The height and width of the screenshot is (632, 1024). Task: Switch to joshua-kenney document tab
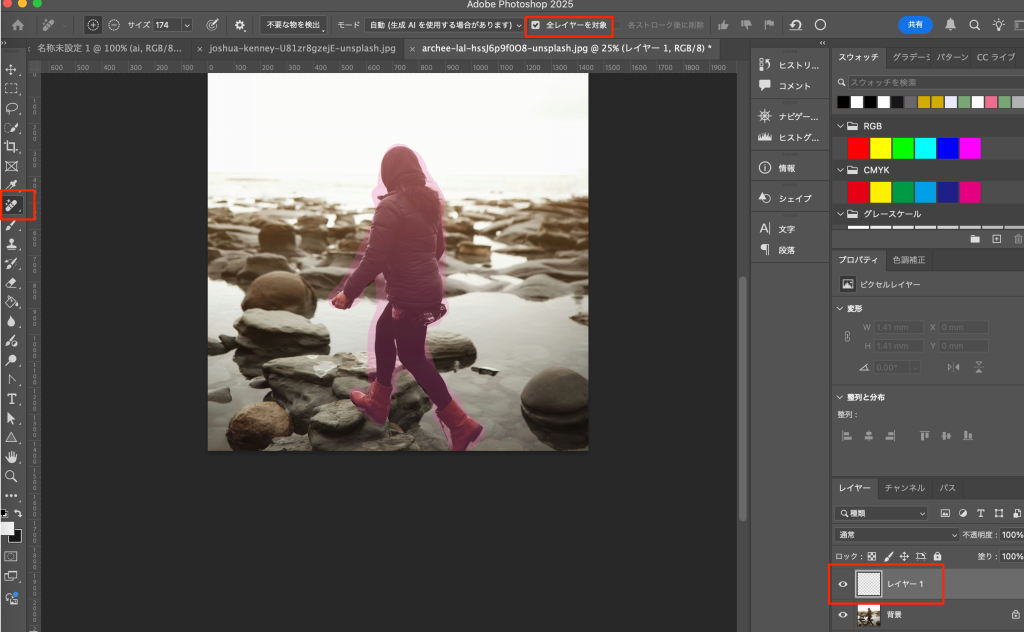click(301, 47)
